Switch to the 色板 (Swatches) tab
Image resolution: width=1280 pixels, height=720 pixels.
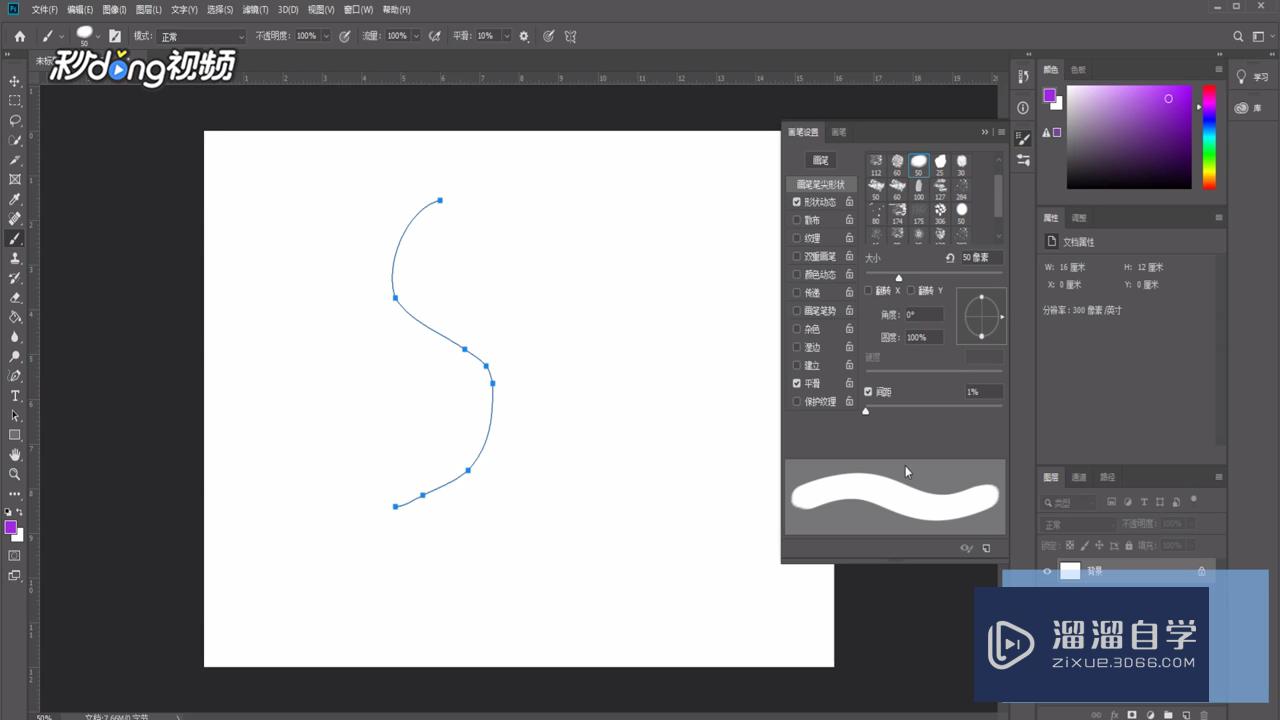click(1078, 69)
